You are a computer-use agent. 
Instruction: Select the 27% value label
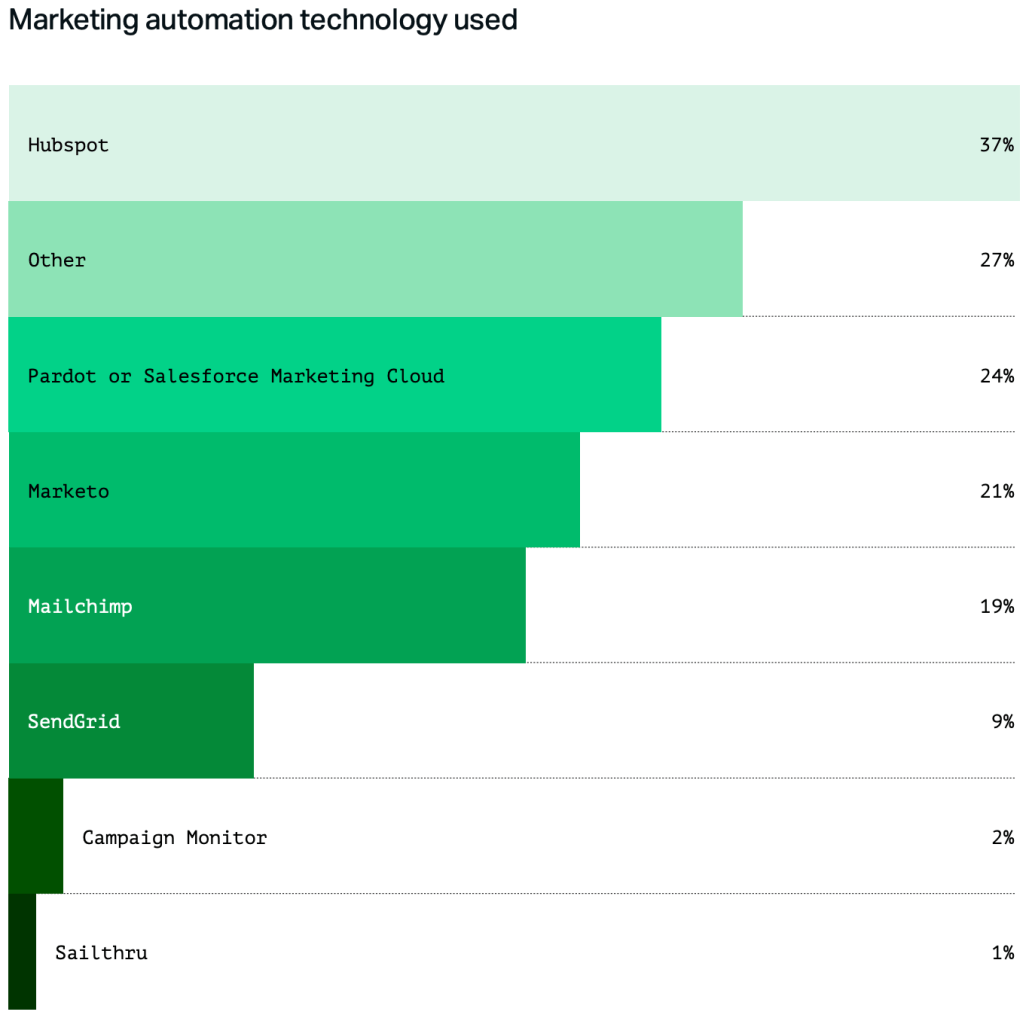click(x=996, y=260)
